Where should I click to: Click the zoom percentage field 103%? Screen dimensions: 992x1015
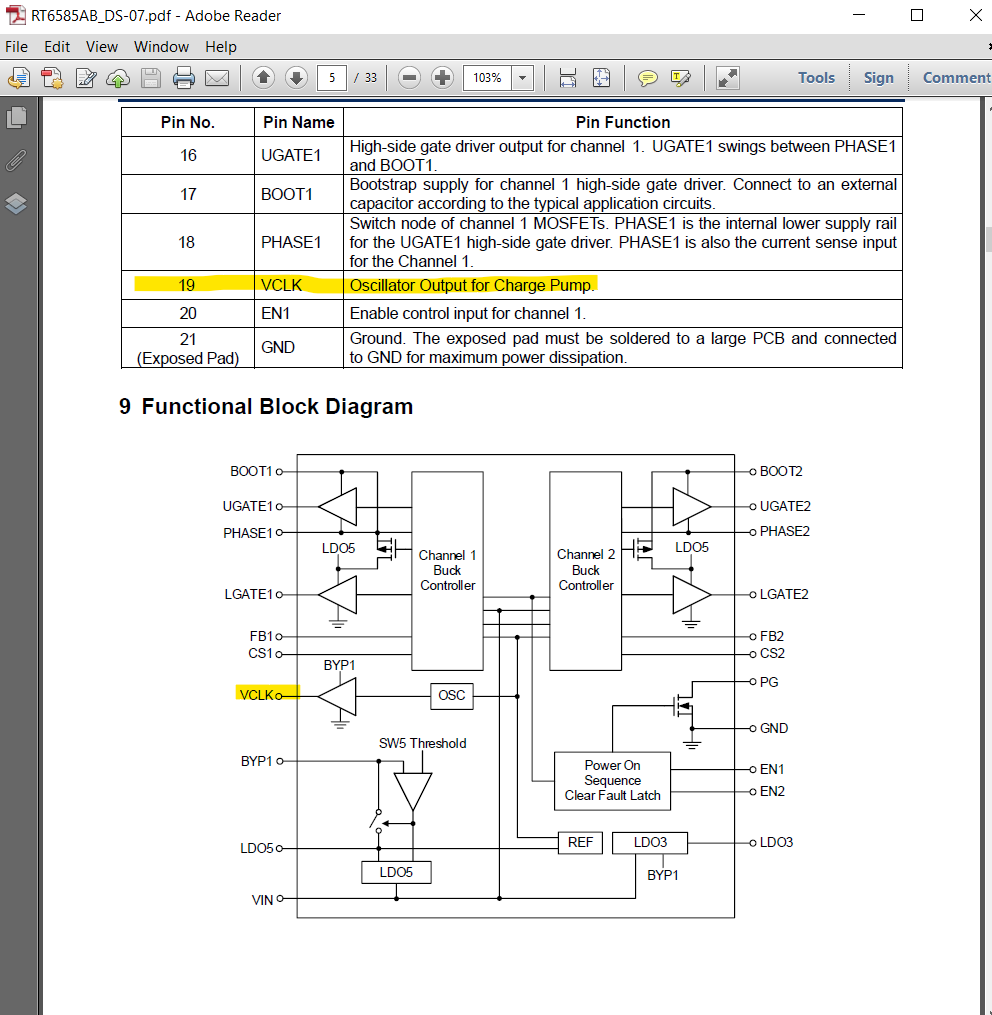tap(487, 78)
